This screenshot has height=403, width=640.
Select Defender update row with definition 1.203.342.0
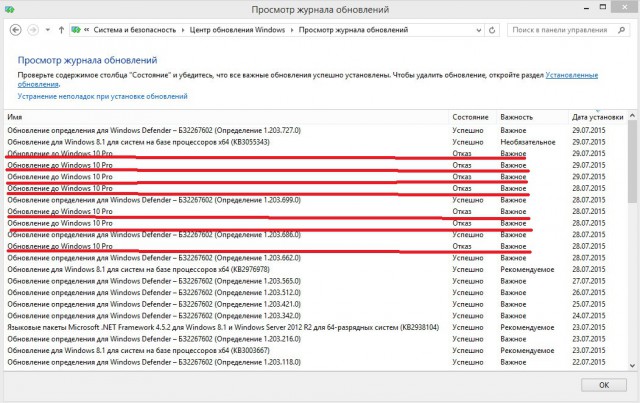[314, 316]
